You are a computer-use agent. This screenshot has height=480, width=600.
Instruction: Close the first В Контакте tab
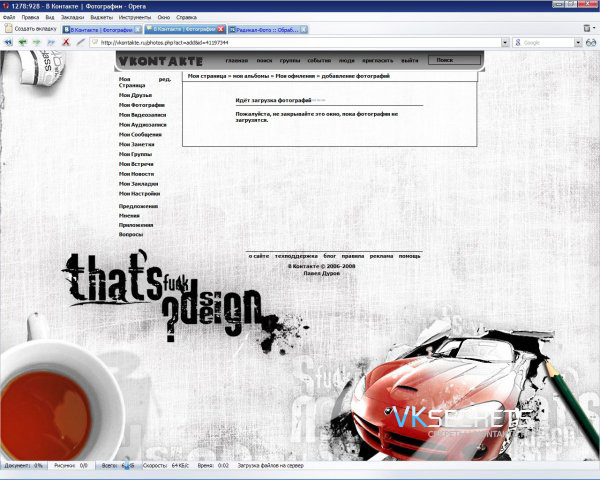coord(138,29)
